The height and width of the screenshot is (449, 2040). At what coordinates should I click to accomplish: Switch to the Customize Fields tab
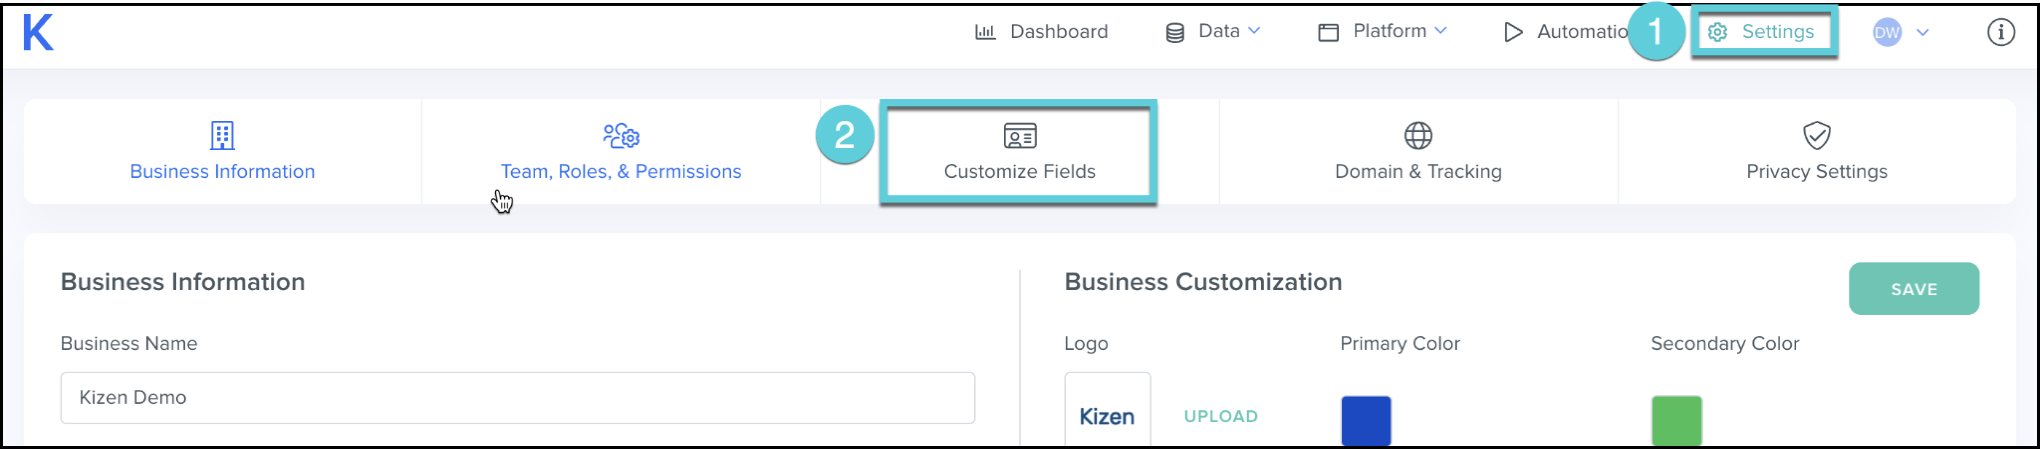click(1019, 152)
